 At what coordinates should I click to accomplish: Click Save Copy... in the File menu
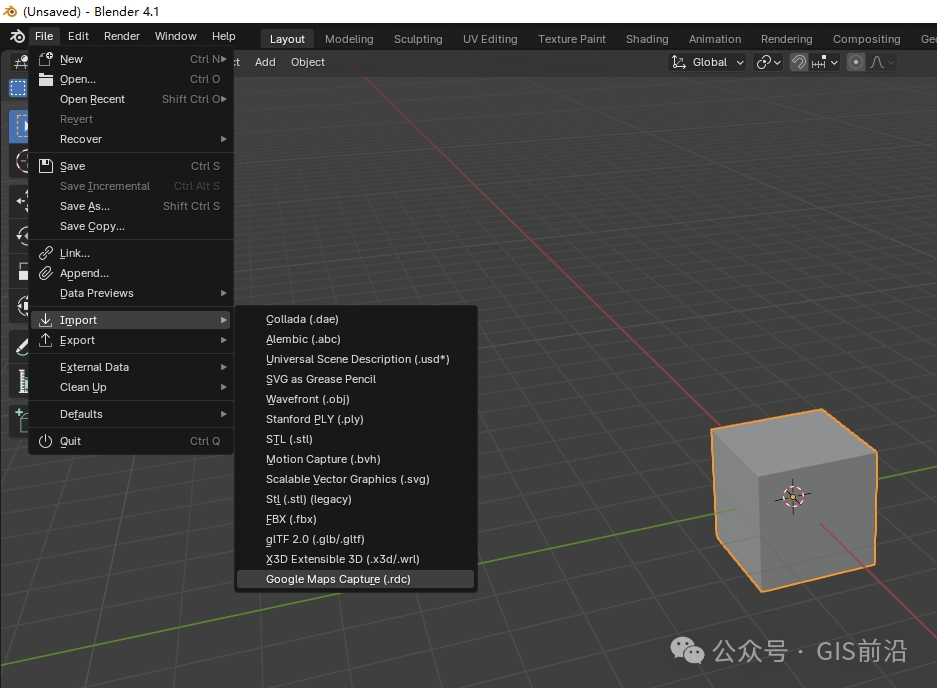131,226
